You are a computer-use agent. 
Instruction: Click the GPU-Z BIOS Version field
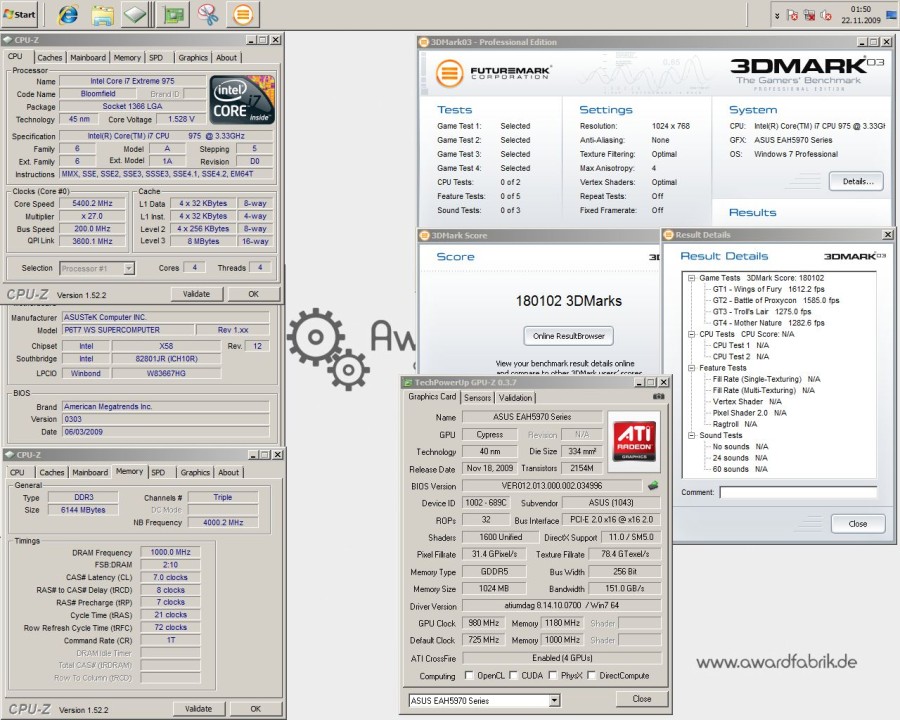[x=552, y=486]
